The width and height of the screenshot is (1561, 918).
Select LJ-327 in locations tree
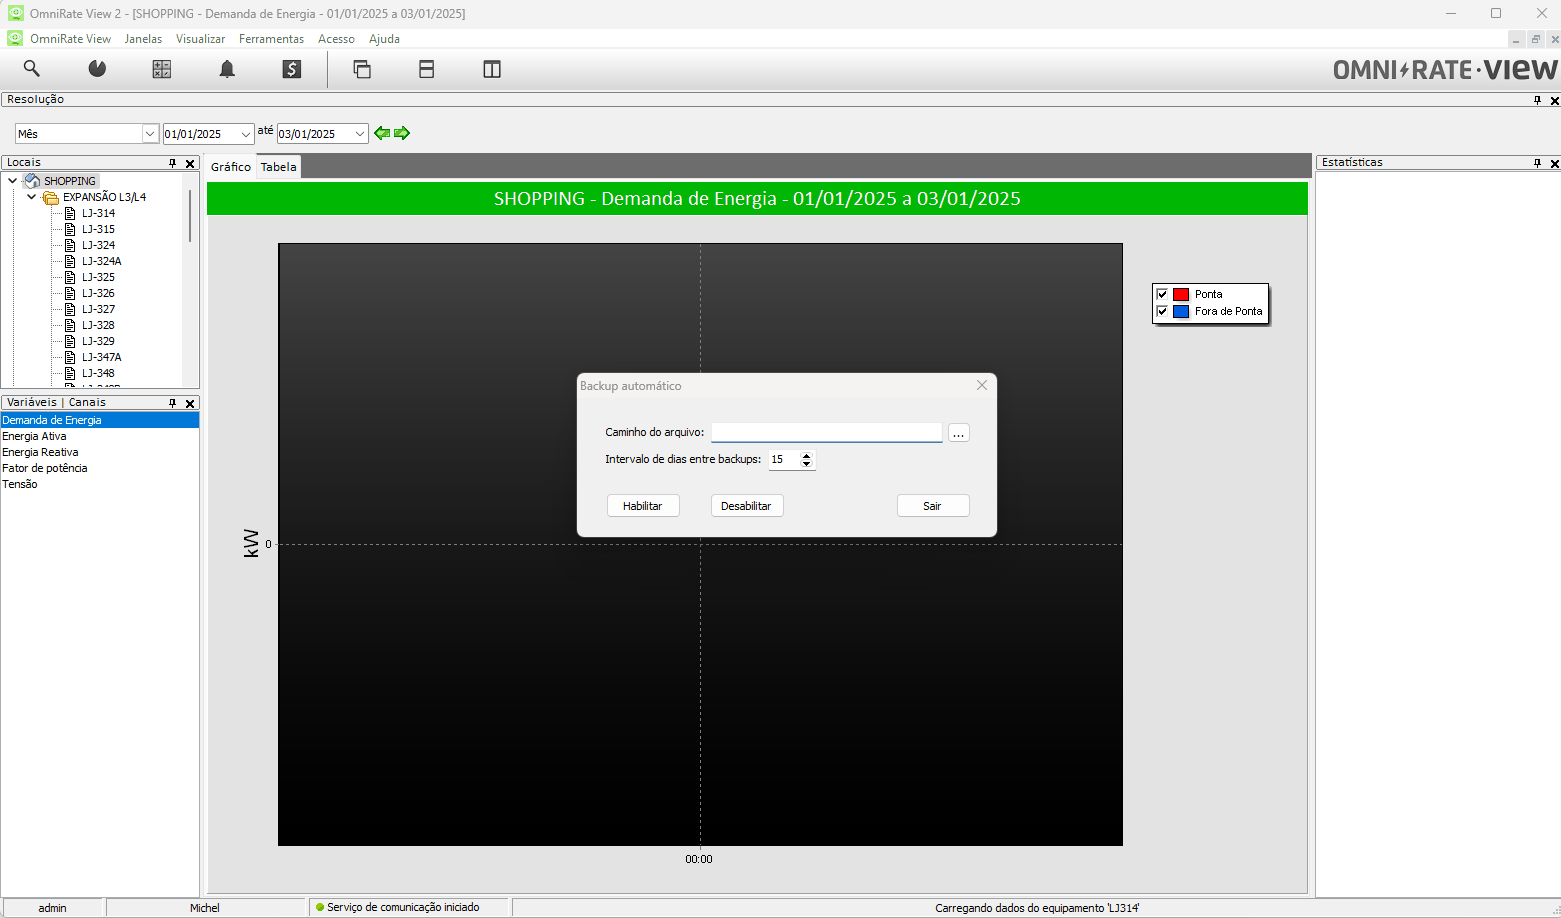pos(98,309)
